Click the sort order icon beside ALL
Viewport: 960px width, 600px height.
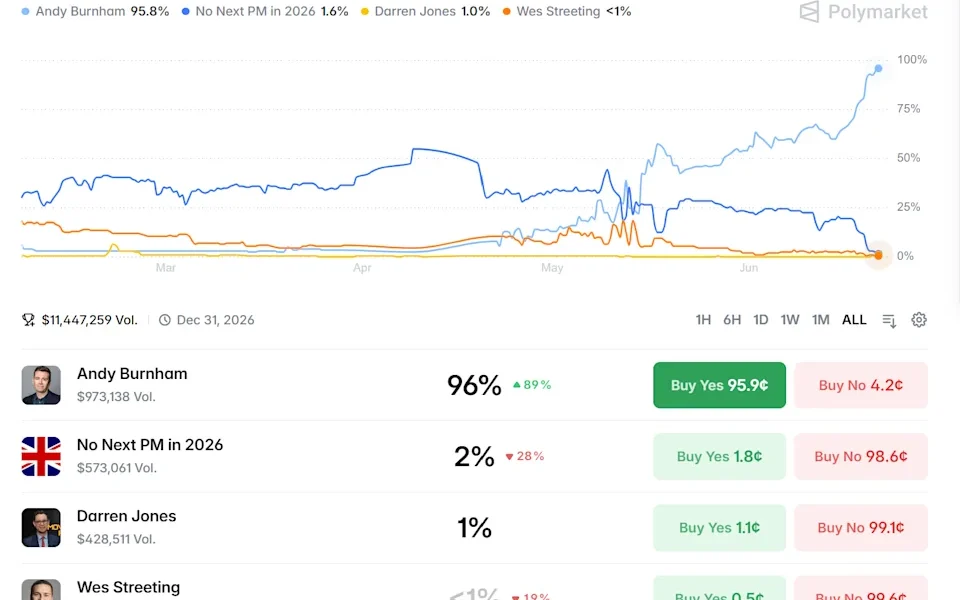click(889, 320)
